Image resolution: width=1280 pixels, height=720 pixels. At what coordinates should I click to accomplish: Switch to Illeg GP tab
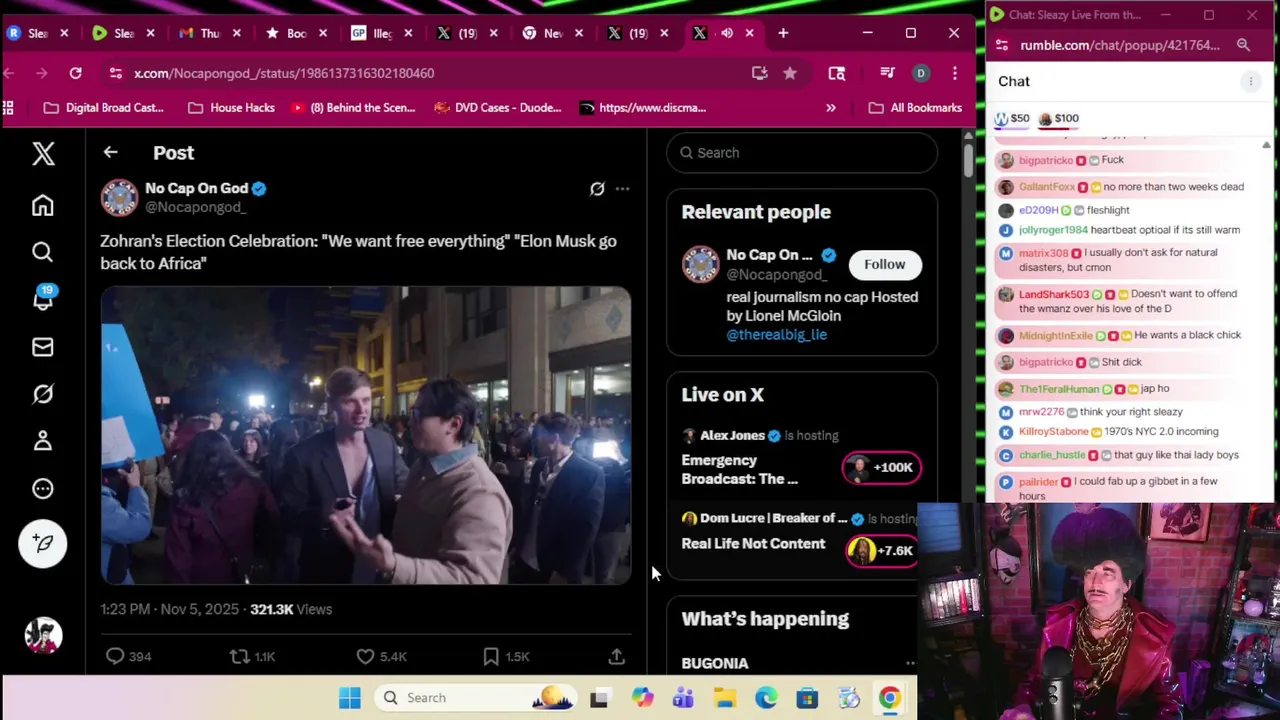[x=382, y=33]
